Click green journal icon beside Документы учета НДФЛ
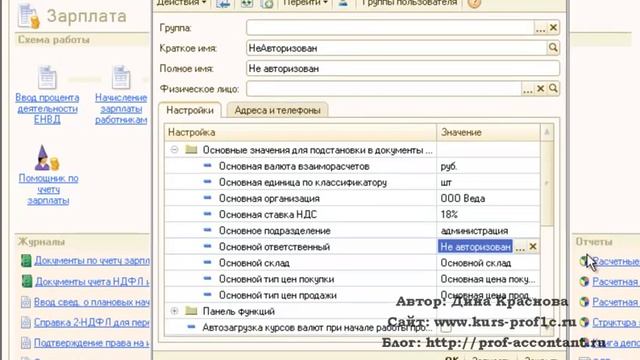 (x=27, y=281)
